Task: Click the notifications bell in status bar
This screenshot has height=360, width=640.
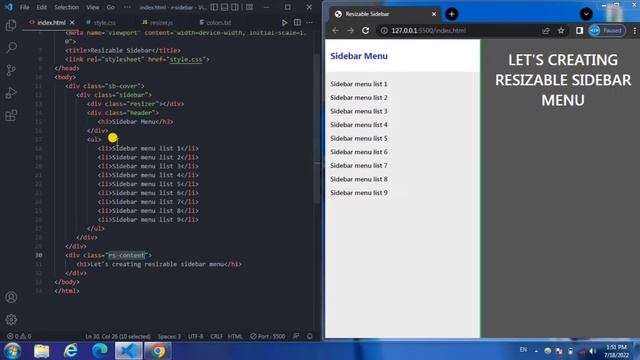Action: 309,336
